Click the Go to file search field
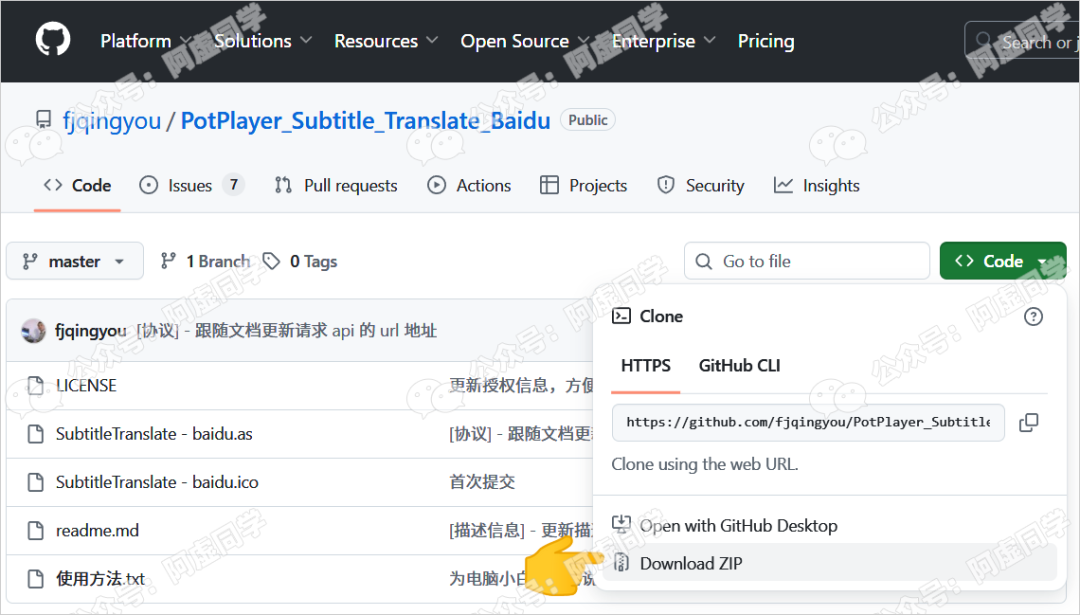 [807, 261]
